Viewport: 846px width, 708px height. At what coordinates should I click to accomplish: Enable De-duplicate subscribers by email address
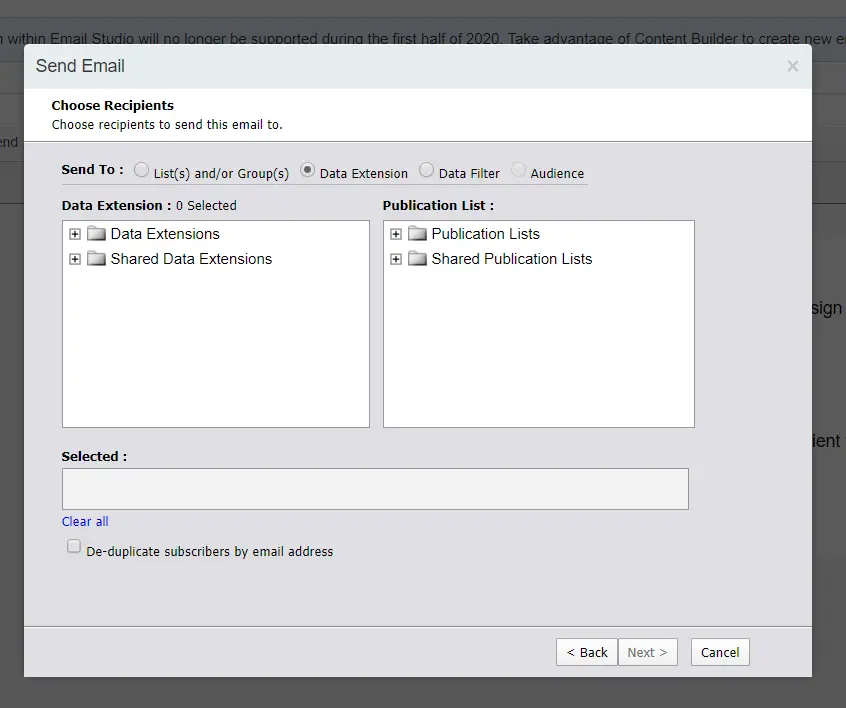pos(74,547)
